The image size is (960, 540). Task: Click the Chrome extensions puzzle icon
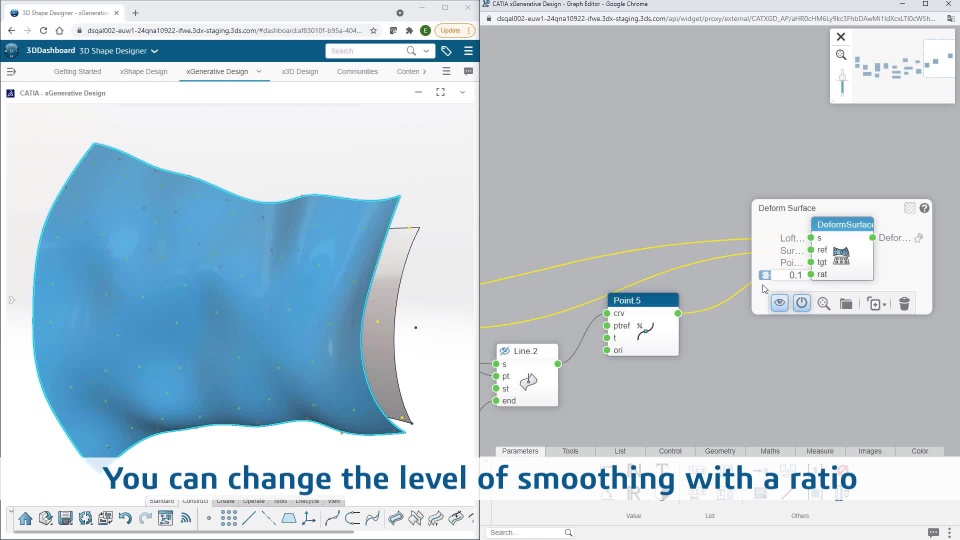(409, 30)
